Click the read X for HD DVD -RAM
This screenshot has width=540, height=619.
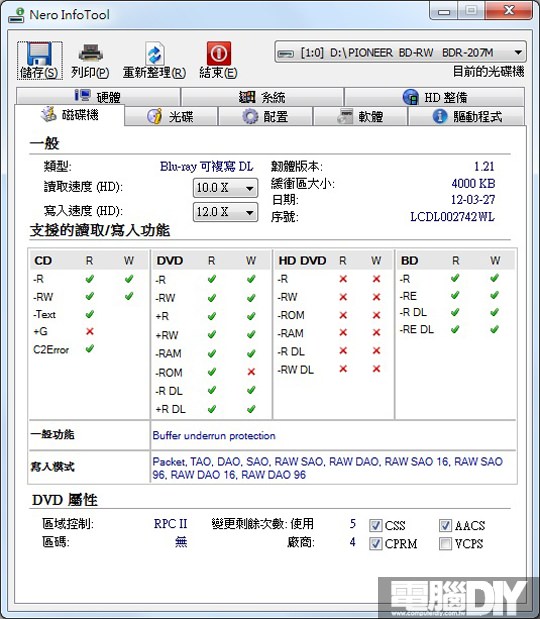(343, 332)
